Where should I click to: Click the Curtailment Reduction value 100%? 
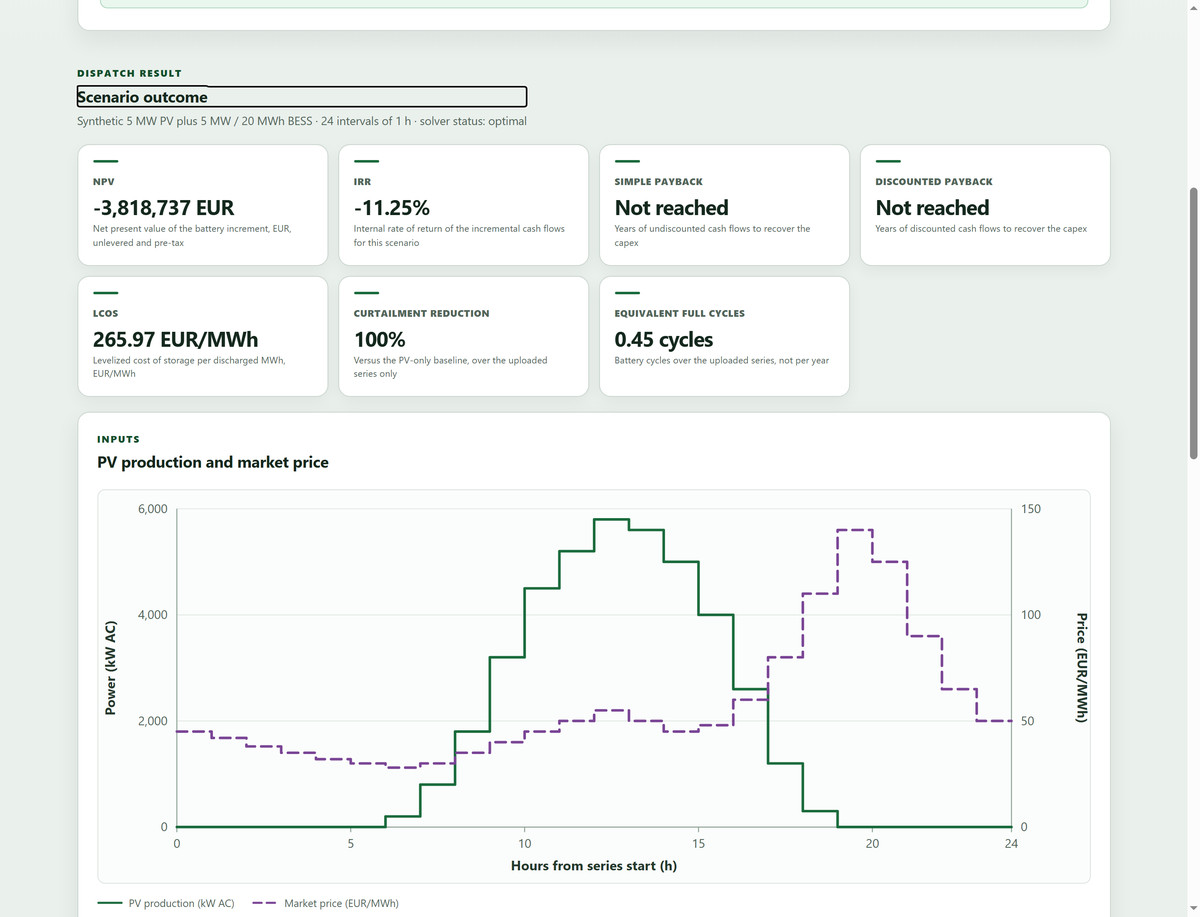click(379, 340)
